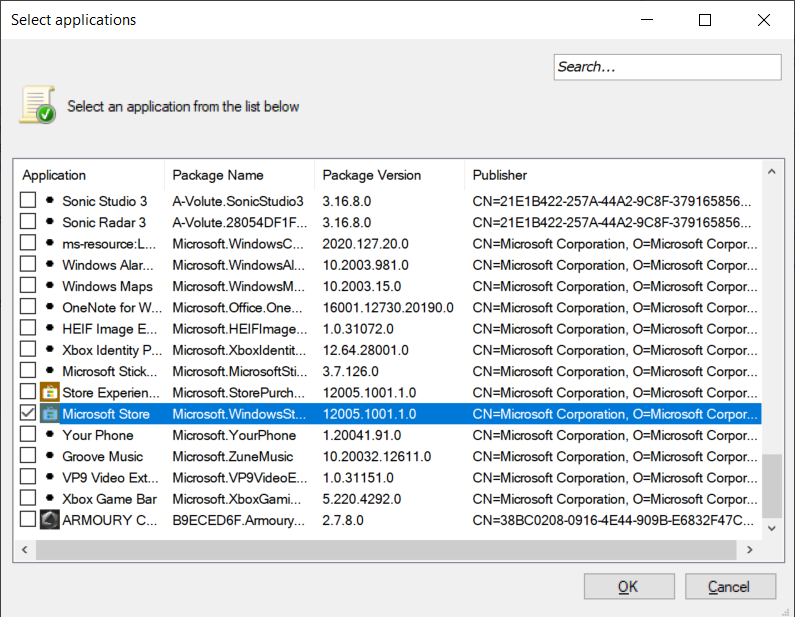Select the ARMOURY Crate checkbox
This screenshot has height=617, width=795.
coord(28,520)
